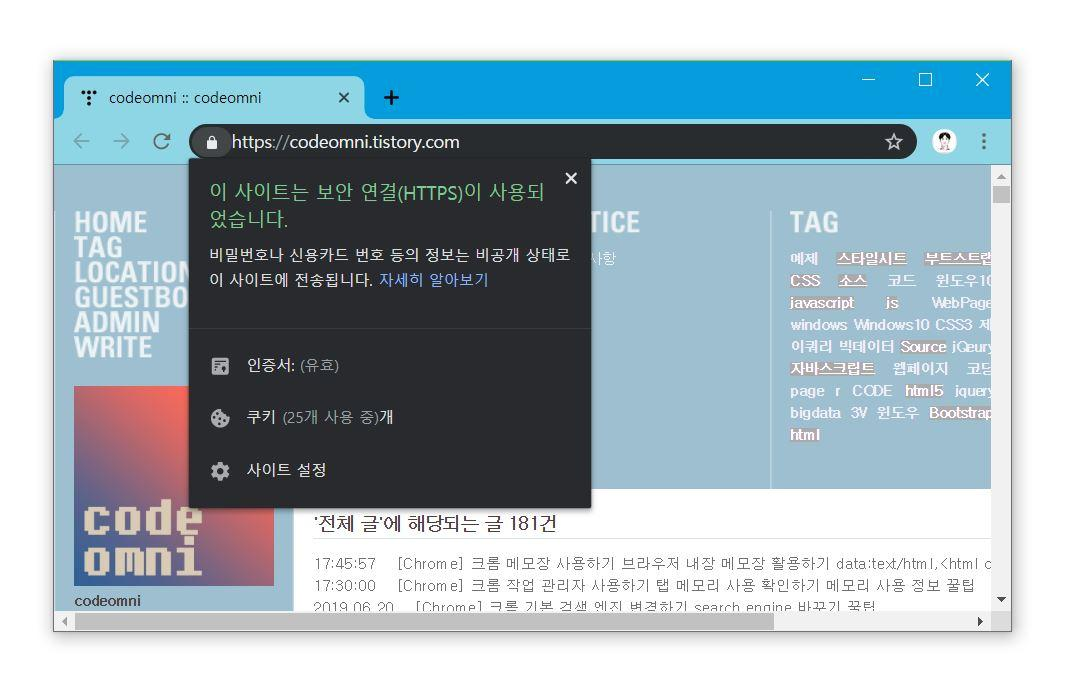Click the 3V tag

(859, 413)
